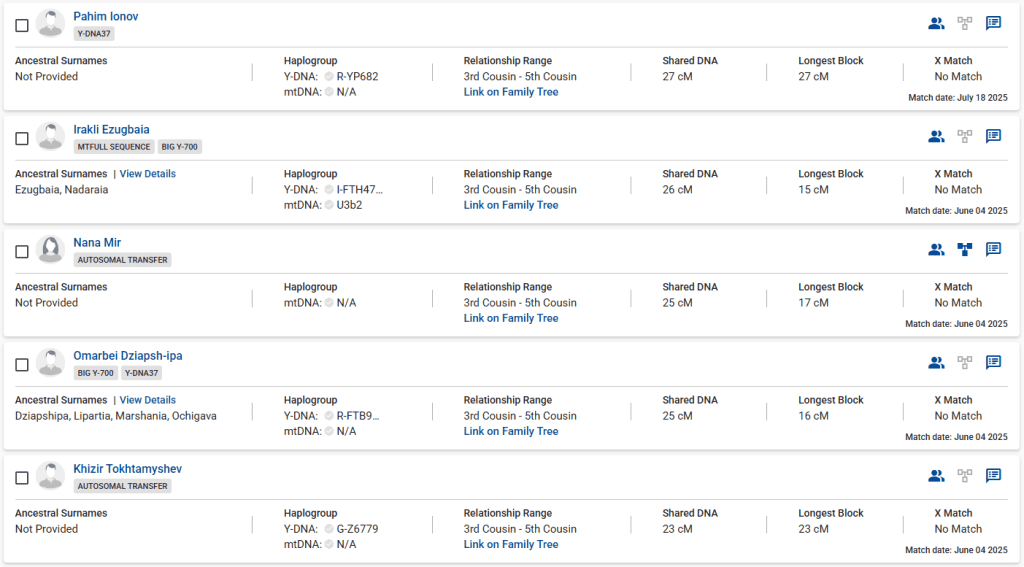This screenshot has width=1024, height=567.
Task: Open notes icon for Omarbei Dziapsh-ipa
Action: point(994,362)
